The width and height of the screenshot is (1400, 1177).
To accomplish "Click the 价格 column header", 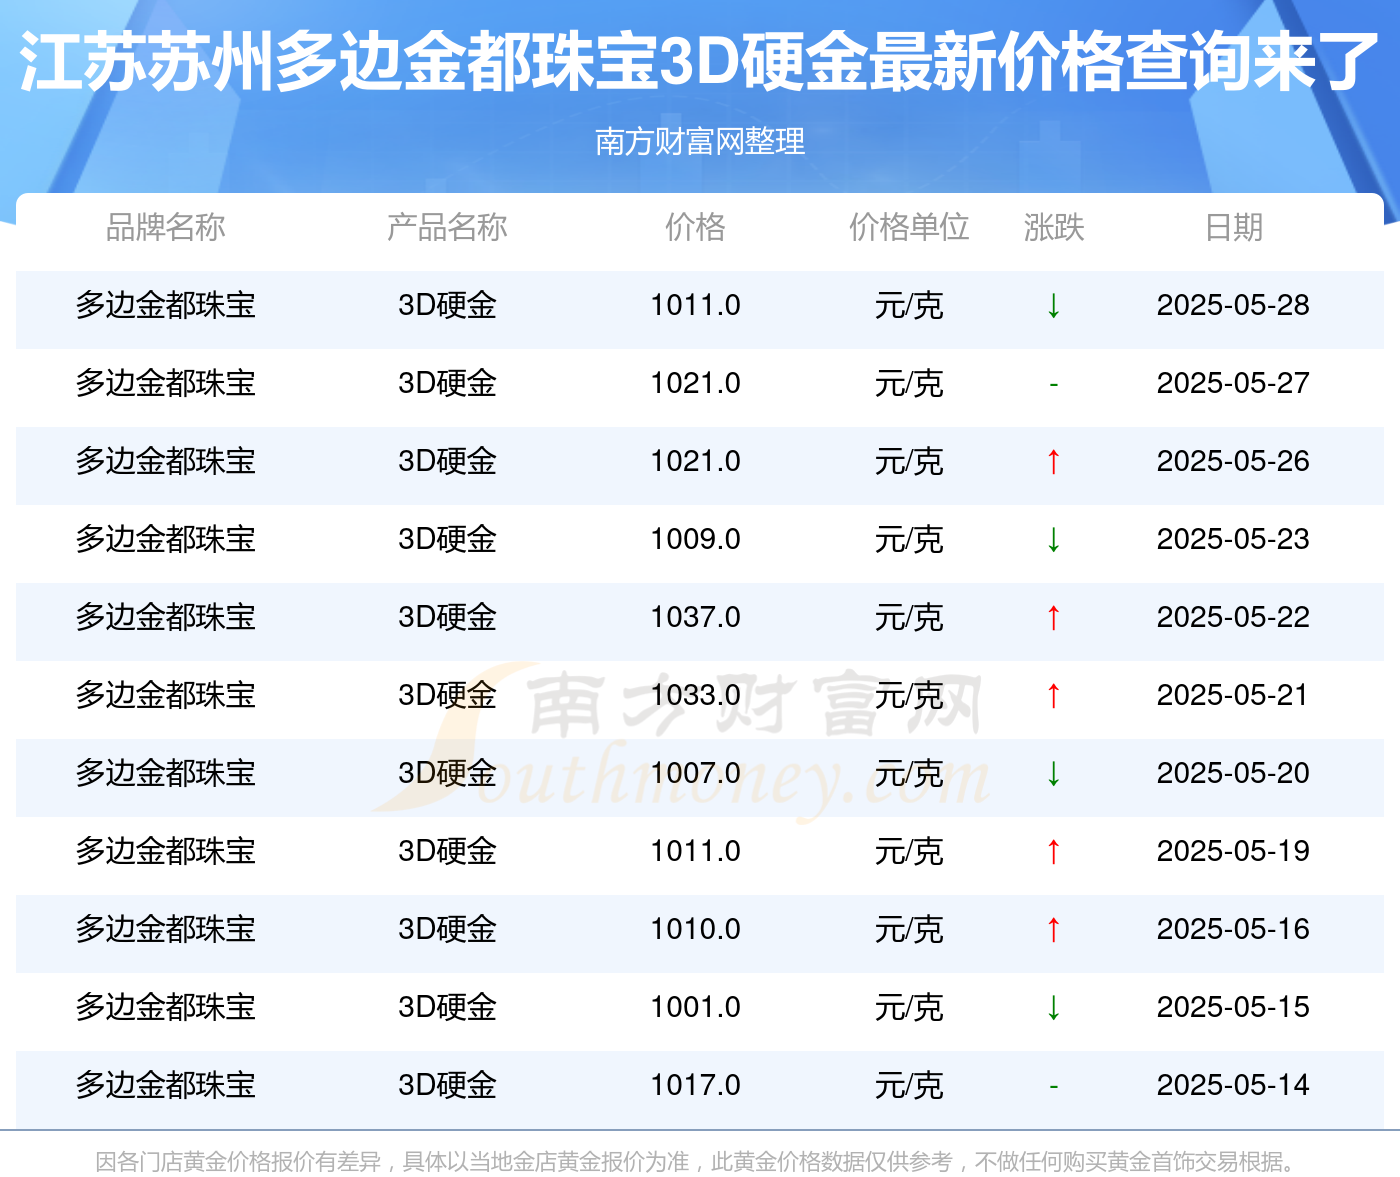I will (x=695, y=227).
